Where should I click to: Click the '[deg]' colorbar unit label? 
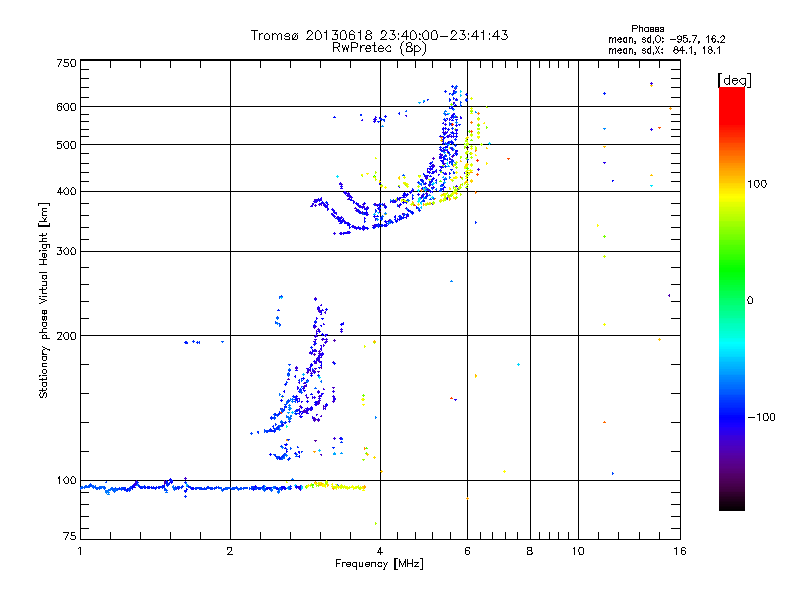click(734, 80)
